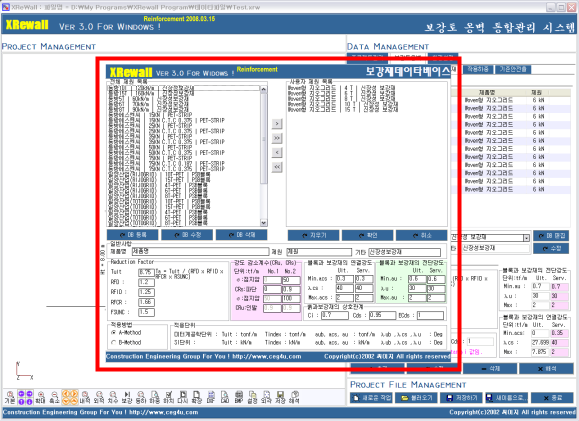Click the 저장하기 save button
This screenshot has height=421, width=579.
461,398
